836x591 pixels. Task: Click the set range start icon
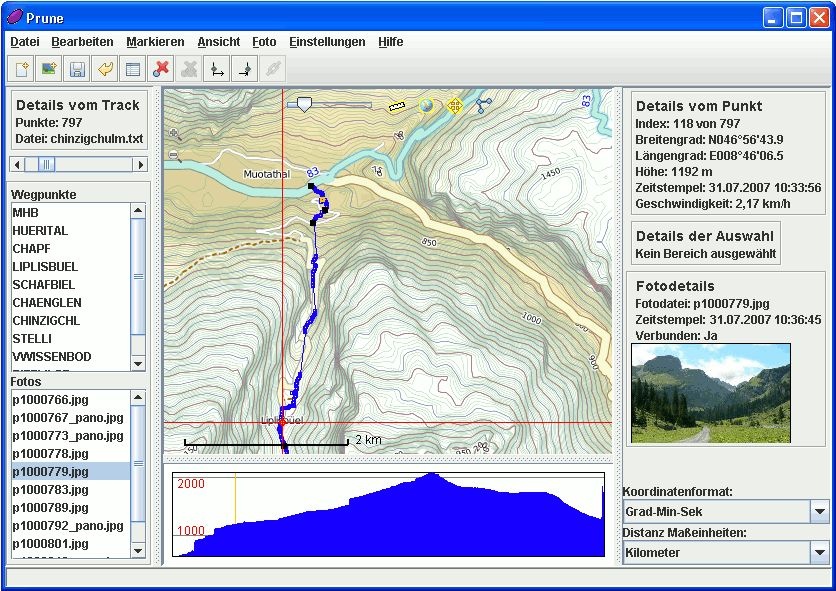pos(215,69)
